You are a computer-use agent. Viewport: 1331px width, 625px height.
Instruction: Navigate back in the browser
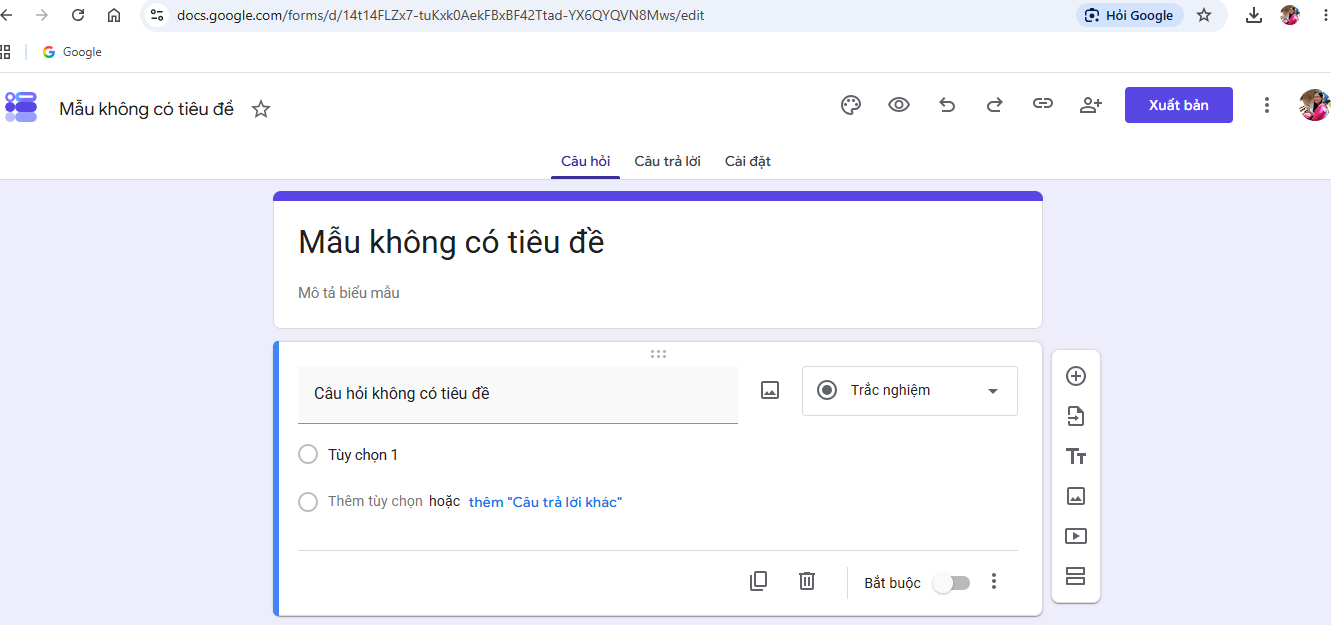click(6, 15)
